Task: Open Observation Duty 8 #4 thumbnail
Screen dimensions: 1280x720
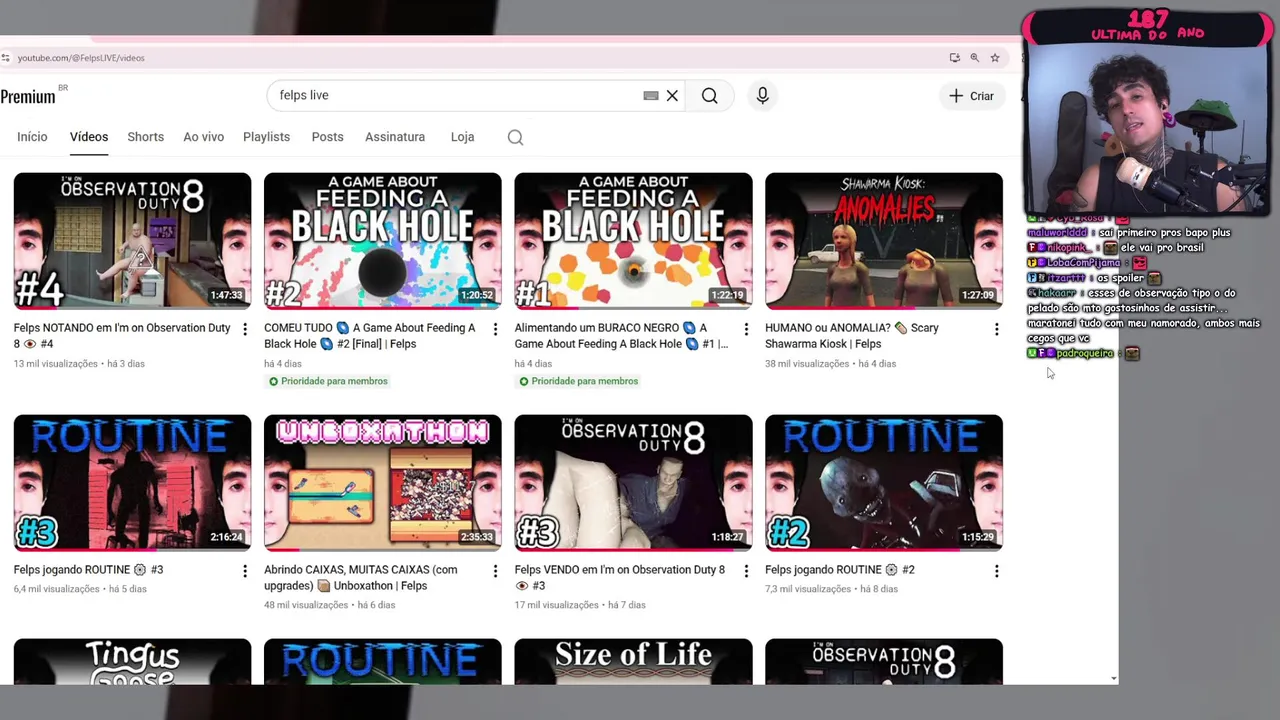Action: 132,240
